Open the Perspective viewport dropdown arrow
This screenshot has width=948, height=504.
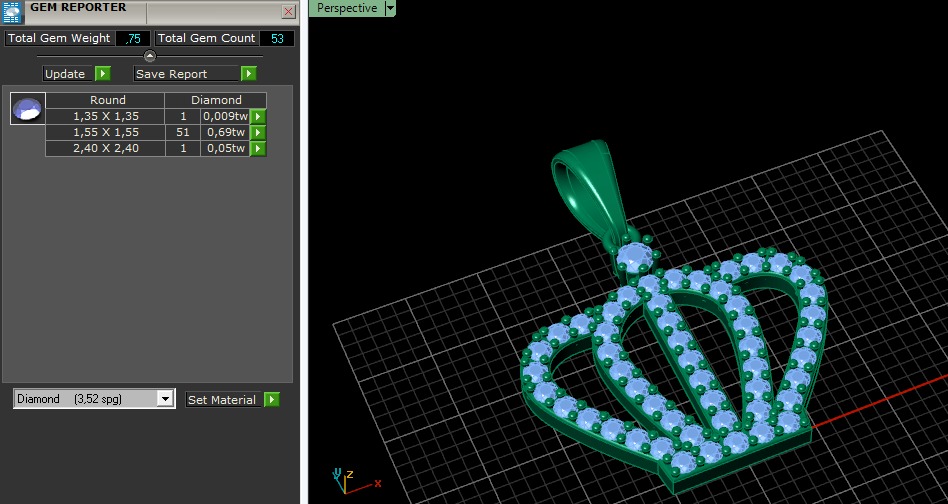point(390,8)
